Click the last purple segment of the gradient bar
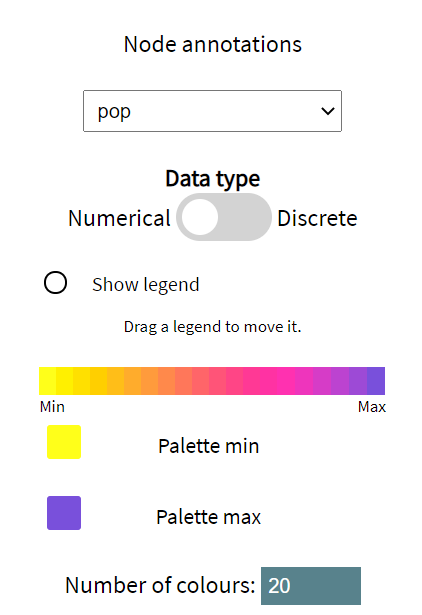Viewport: 422px width, 615px height. coord(376,381)
